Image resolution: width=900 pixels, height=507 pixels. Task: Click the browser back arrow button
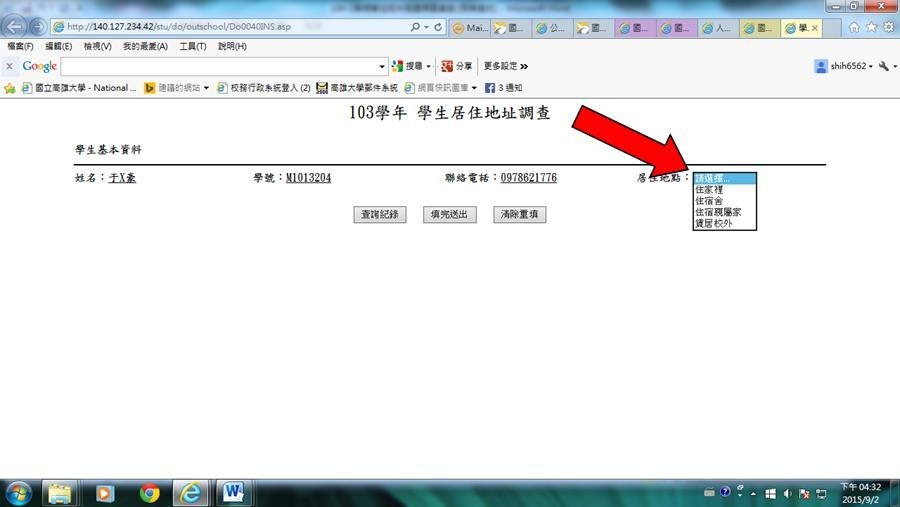[x=15, y=26]
